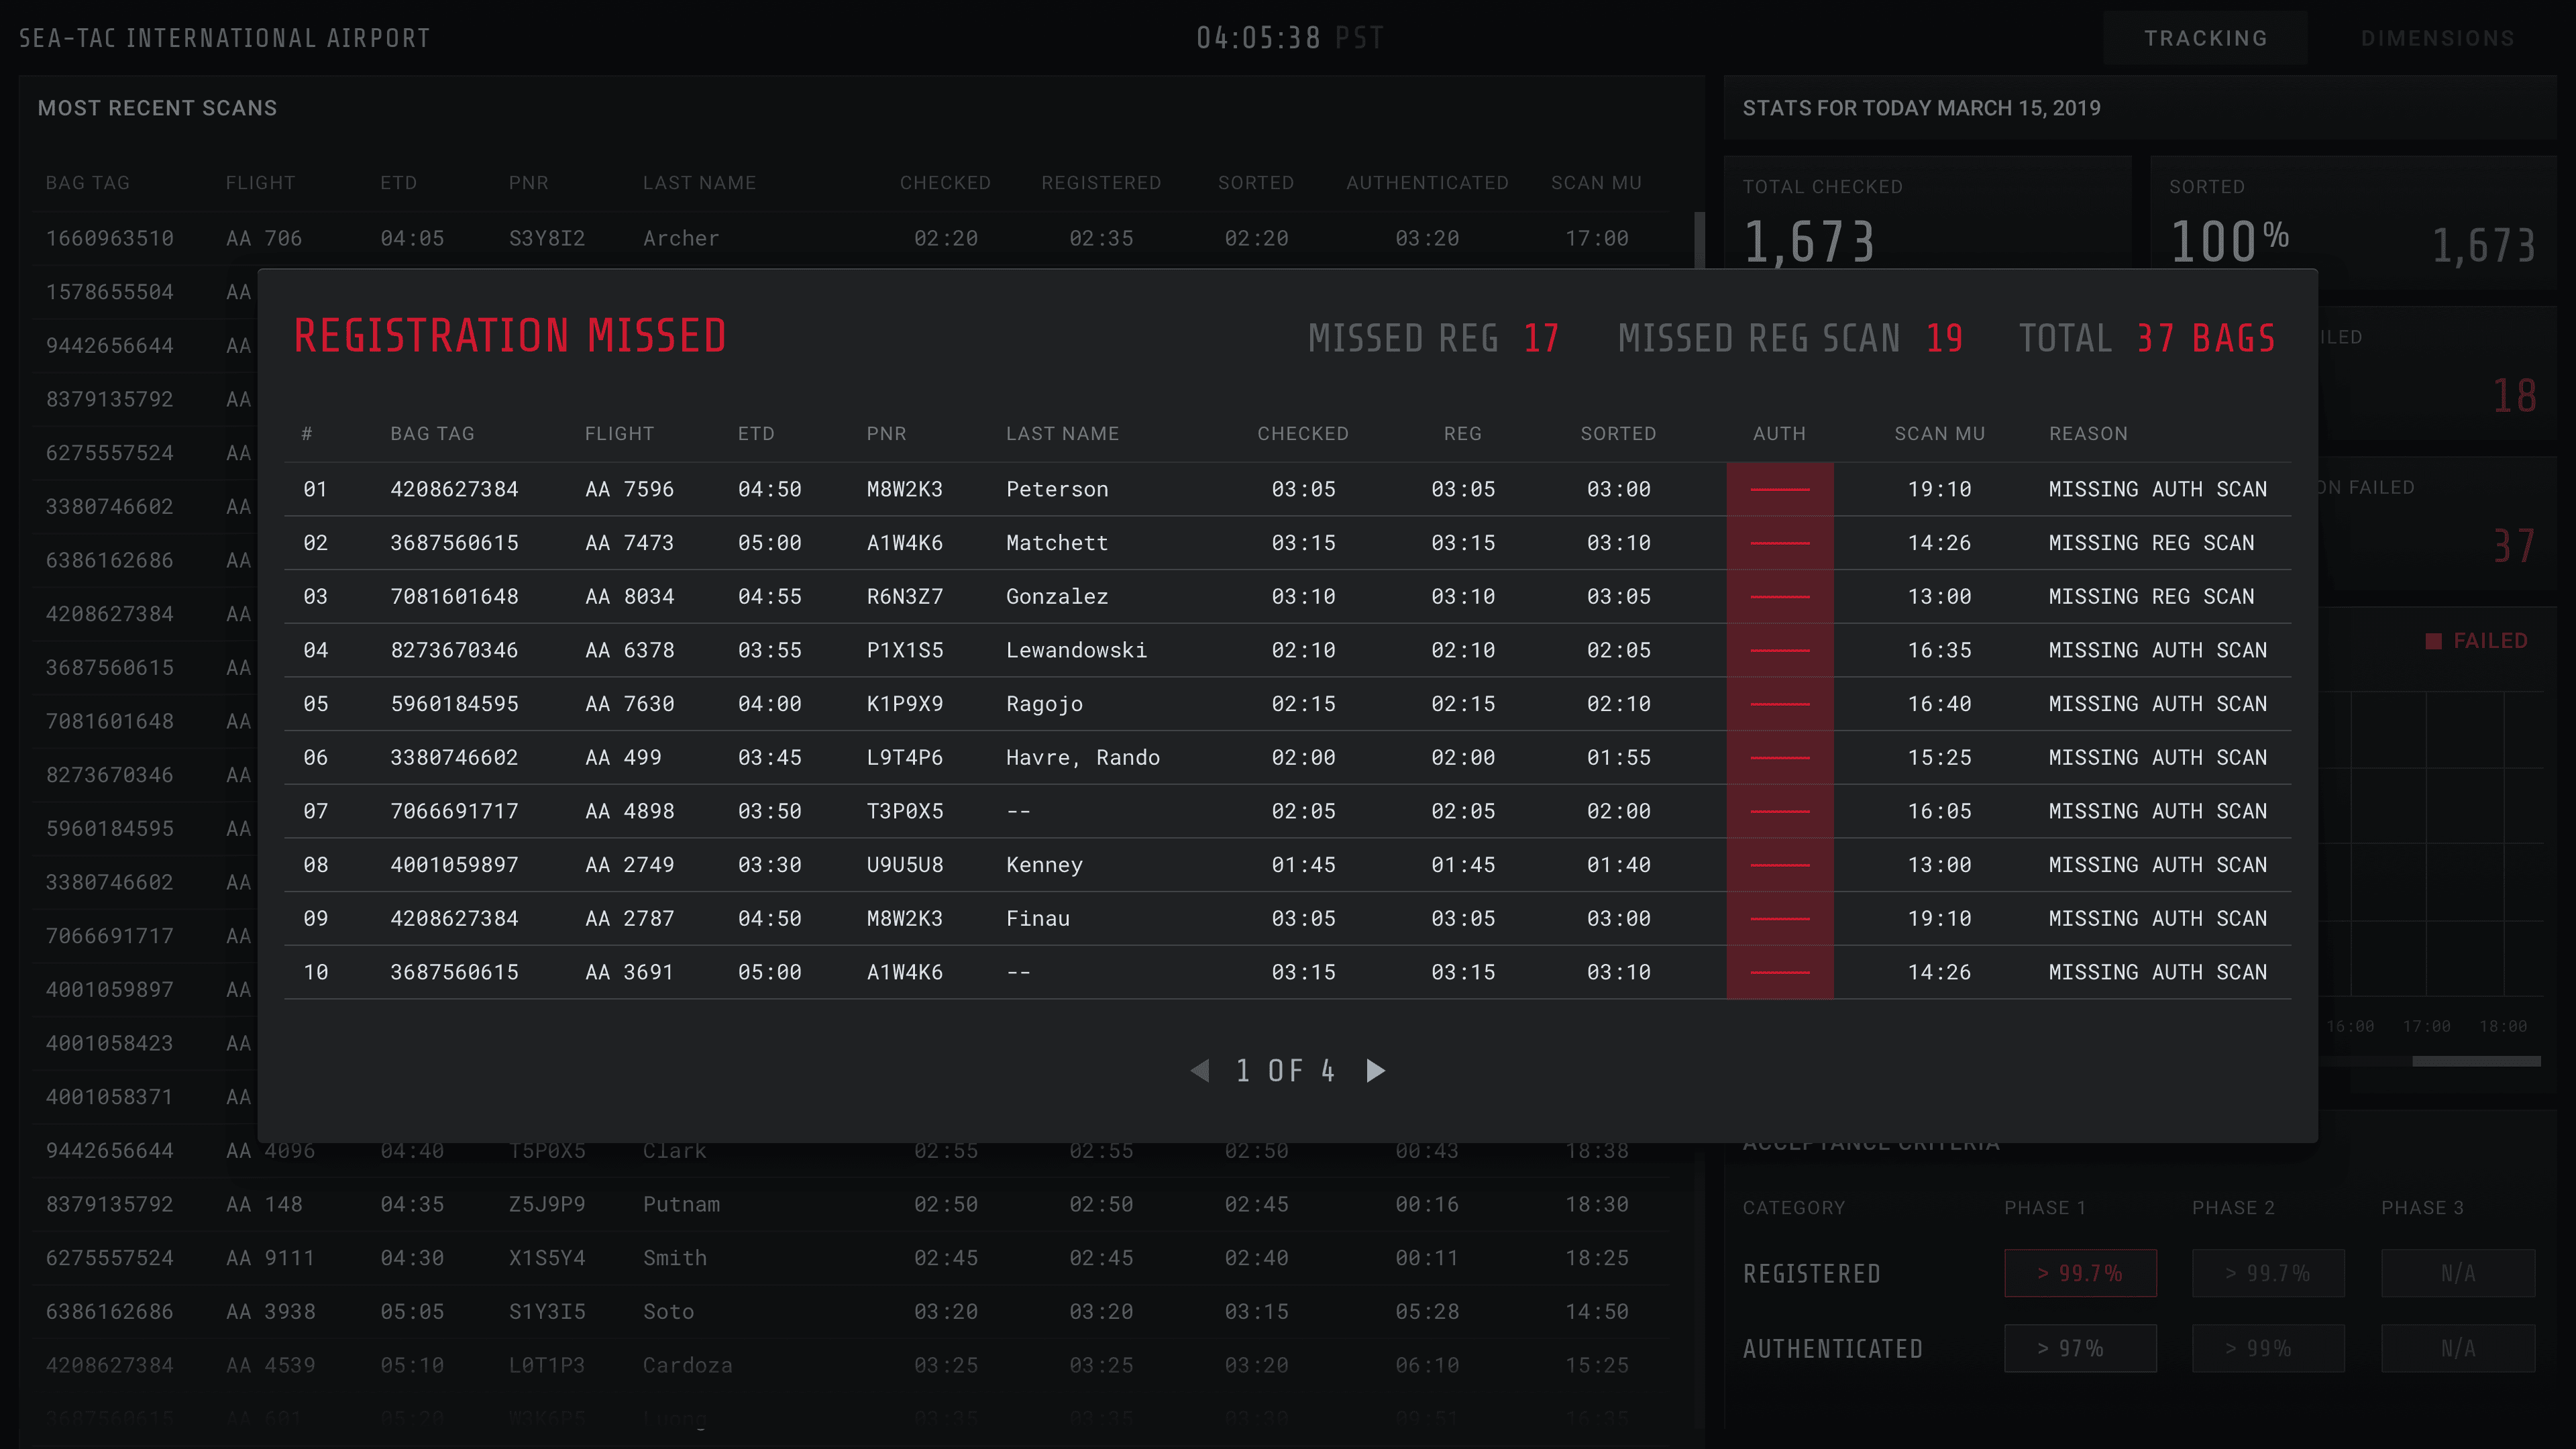Switch to the Tracking tab
The height and width of the screenshot is (1449, 2576).
[x=2205, y=38]
